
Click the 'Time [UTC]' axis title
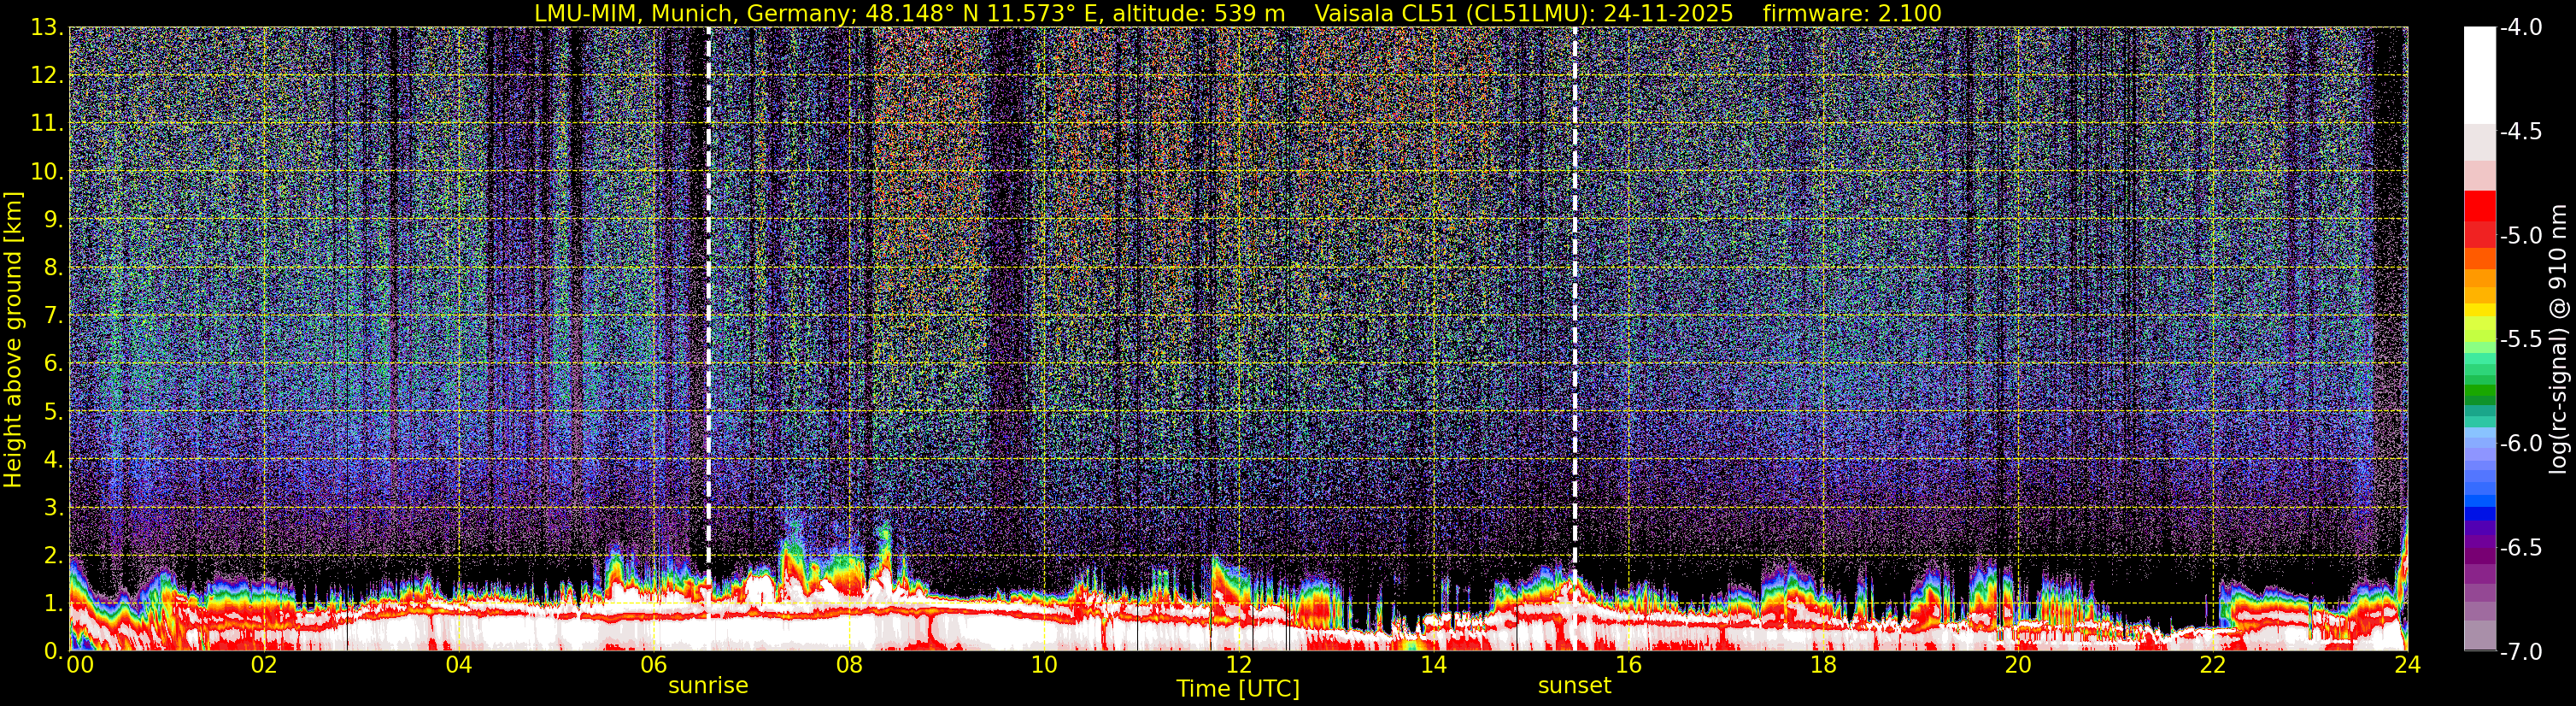1238,689
